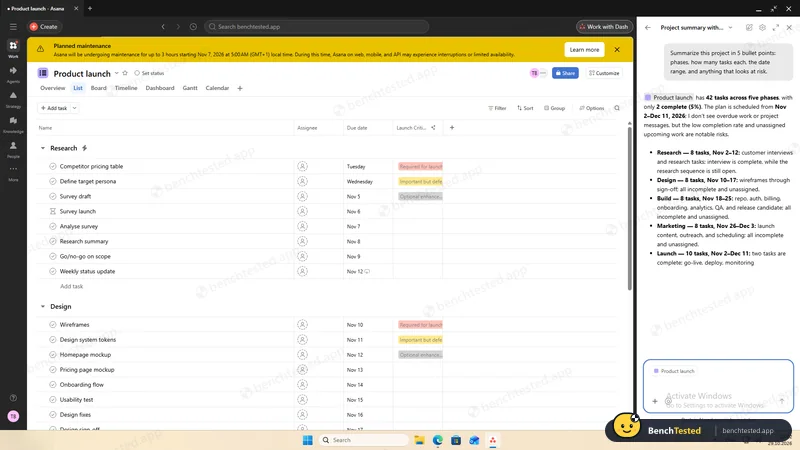
Task: Dismiss the planned maintenance banner
Action: pyautogui.click(x=617, y=49)
